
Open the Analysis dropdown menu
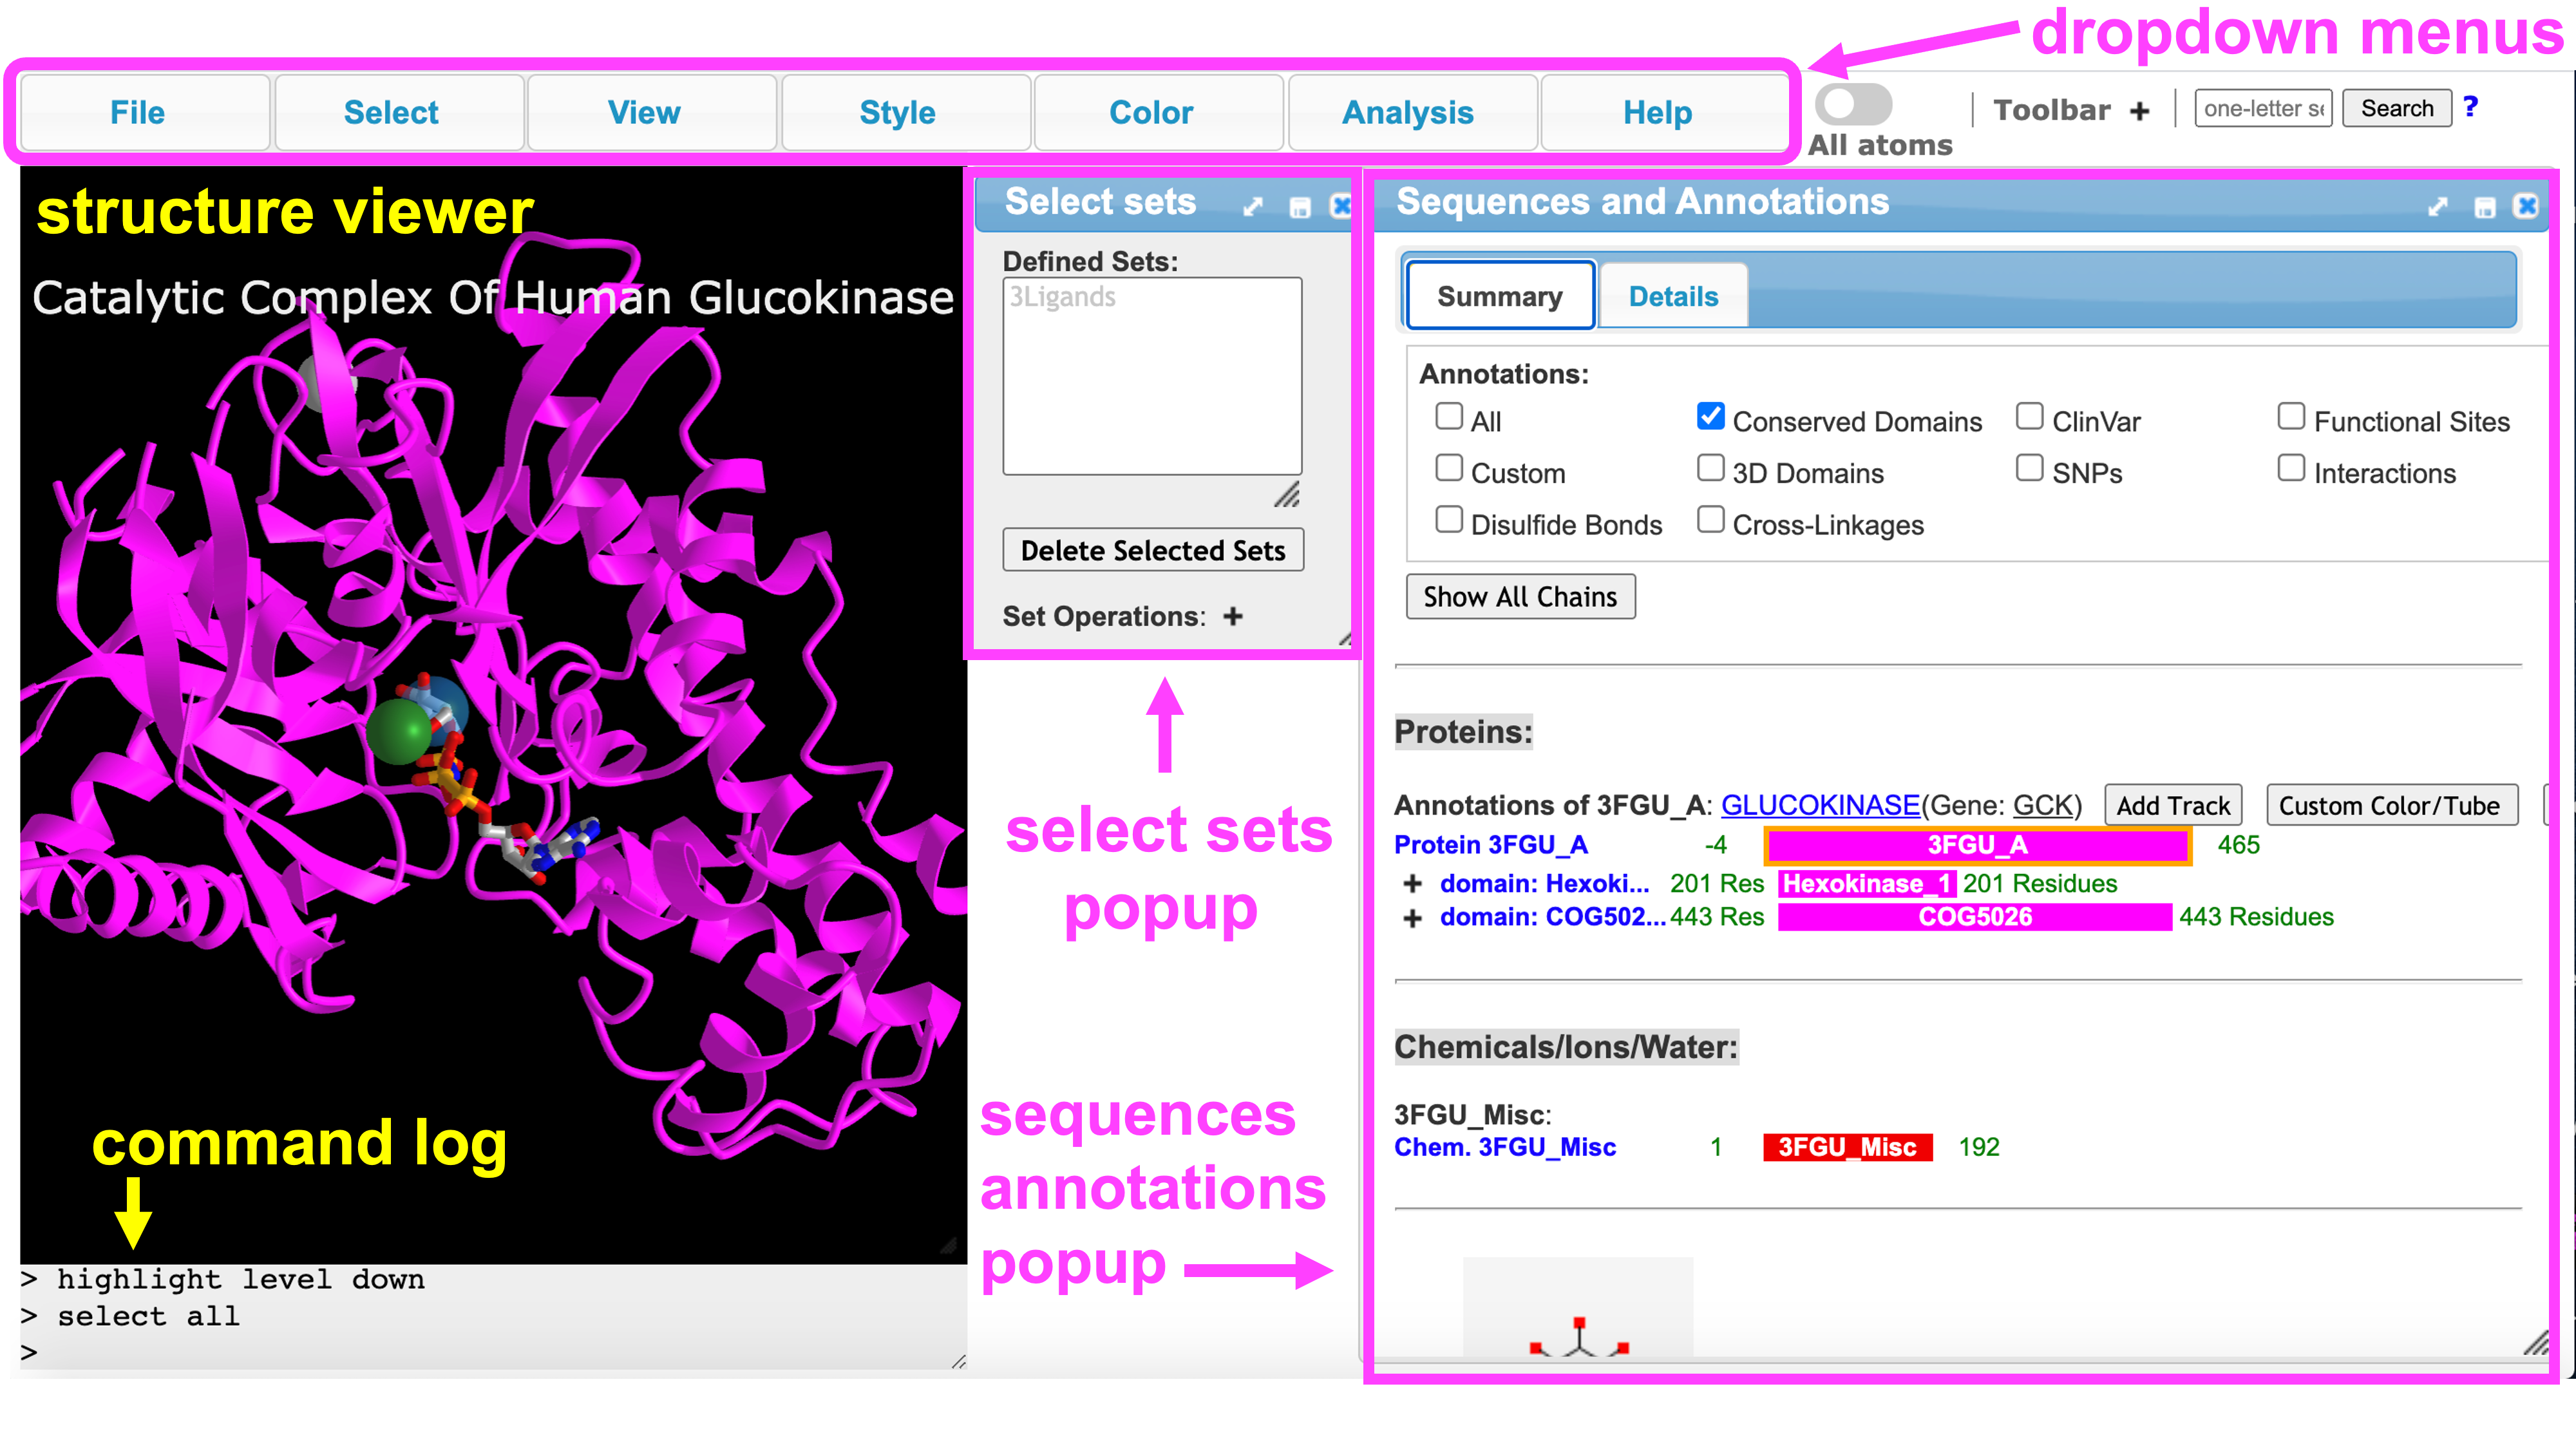(x=1407, y=113)
